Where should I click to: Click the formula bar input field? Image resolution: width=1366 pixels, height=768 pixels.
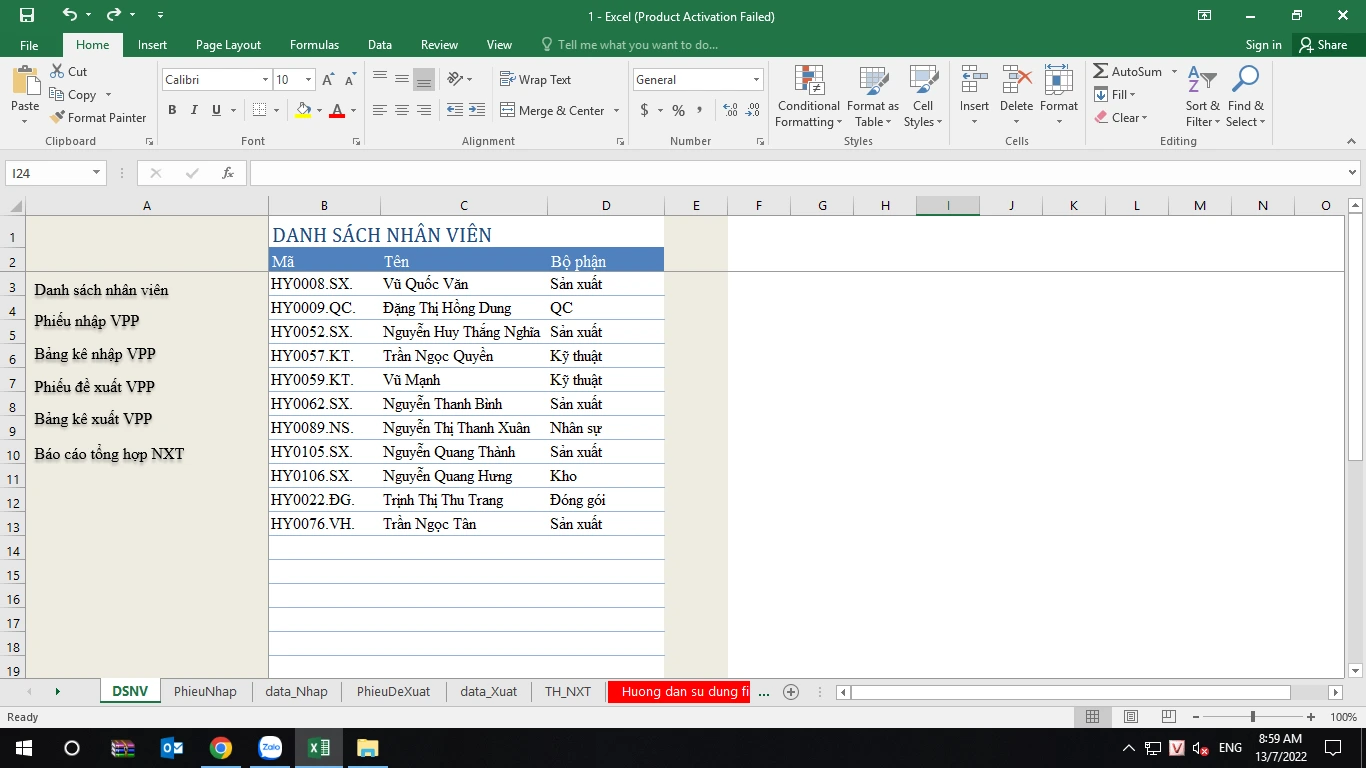797,173
